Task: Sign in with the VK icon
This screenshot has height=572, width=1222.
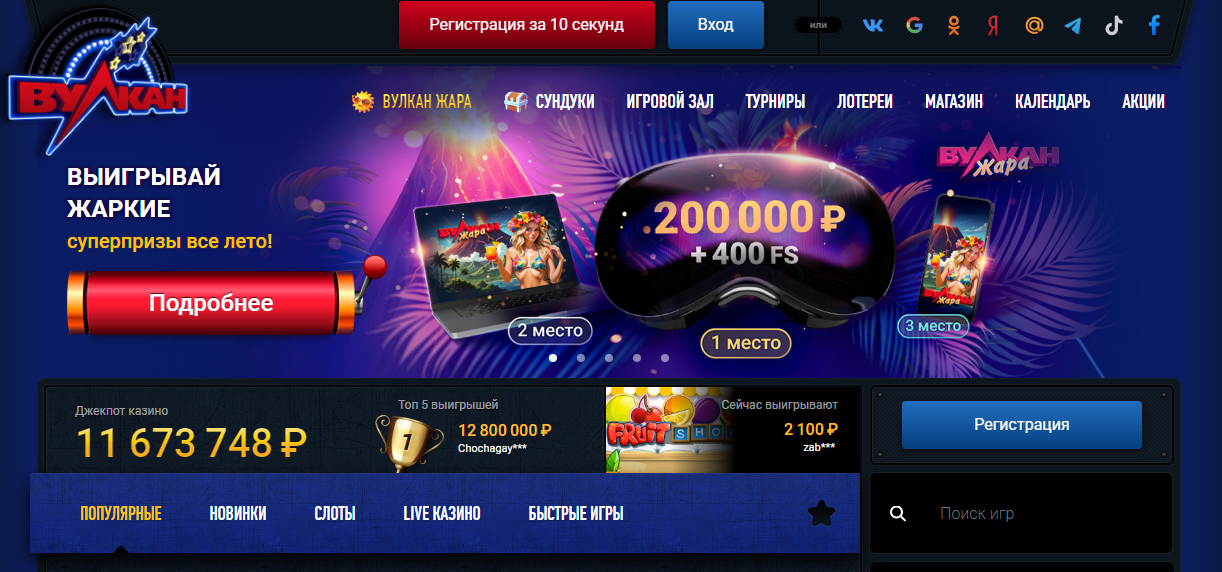Action: (873, 25)
